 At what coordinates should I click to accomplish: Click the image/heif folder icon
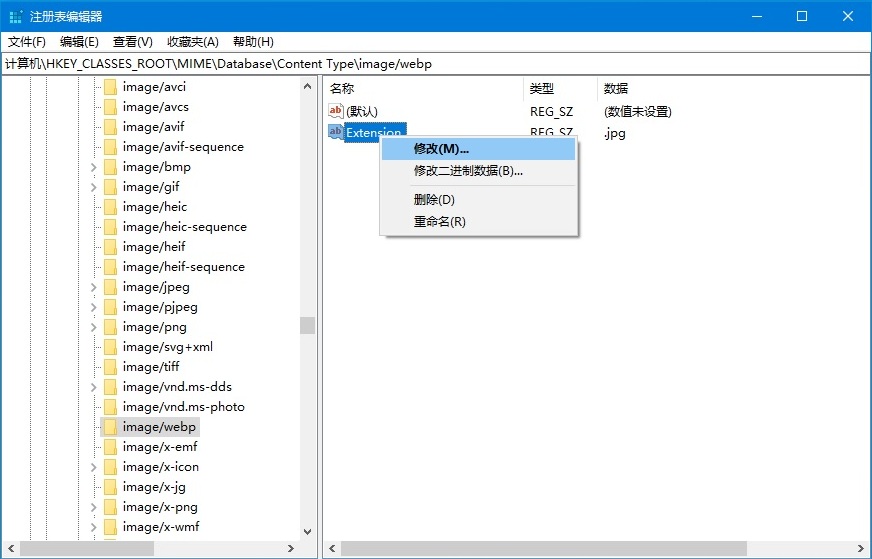pos(110,247)
